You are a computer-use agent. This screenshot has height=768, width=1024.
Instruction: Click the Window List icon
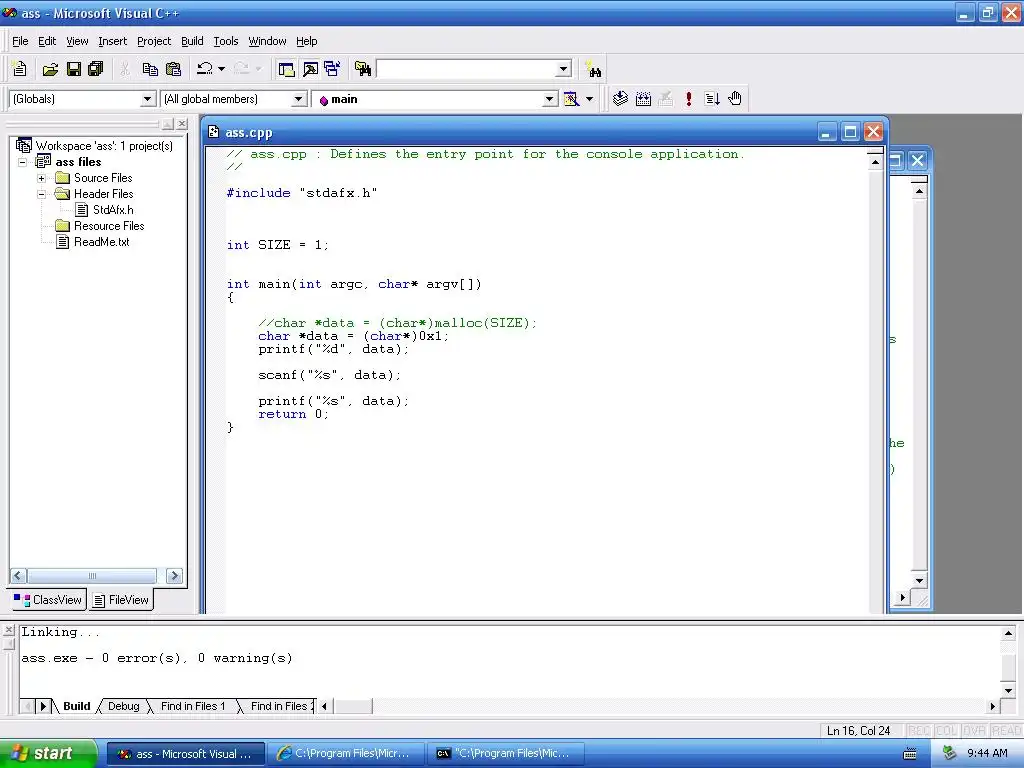[x=332, y=69]
